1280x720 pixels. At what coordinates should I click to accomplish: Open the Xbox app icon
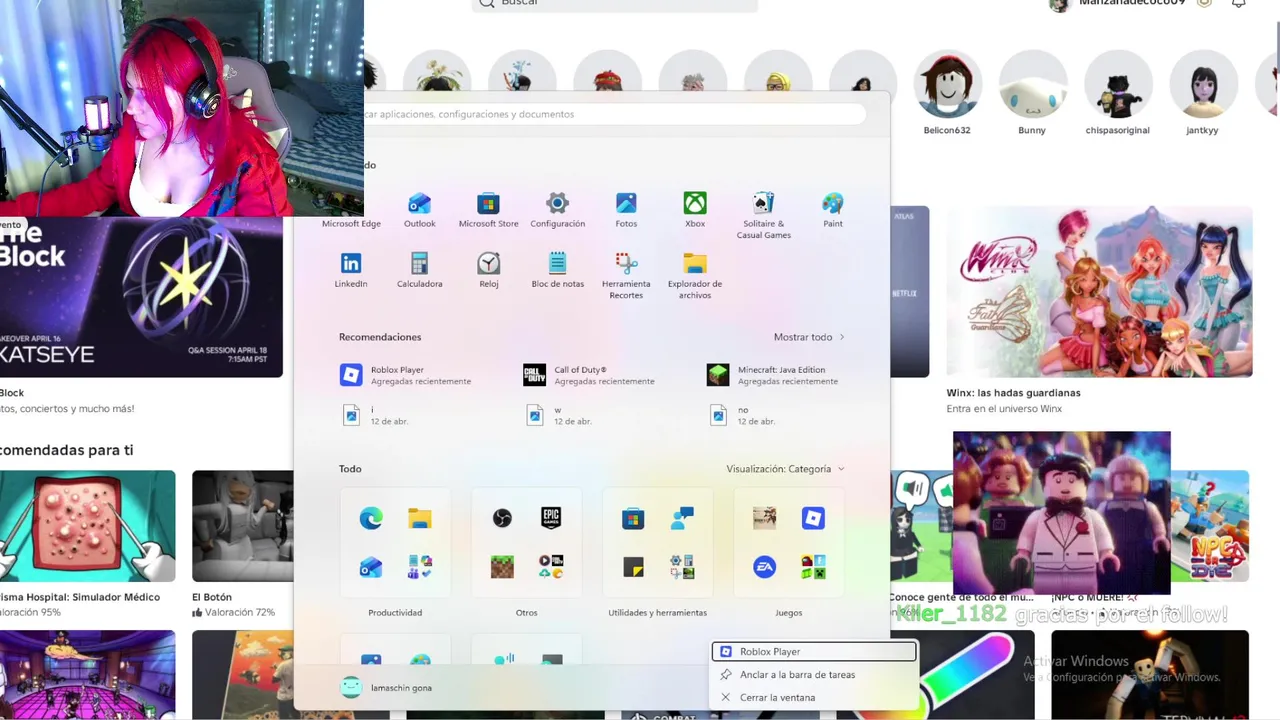click(x=695, y=204)
